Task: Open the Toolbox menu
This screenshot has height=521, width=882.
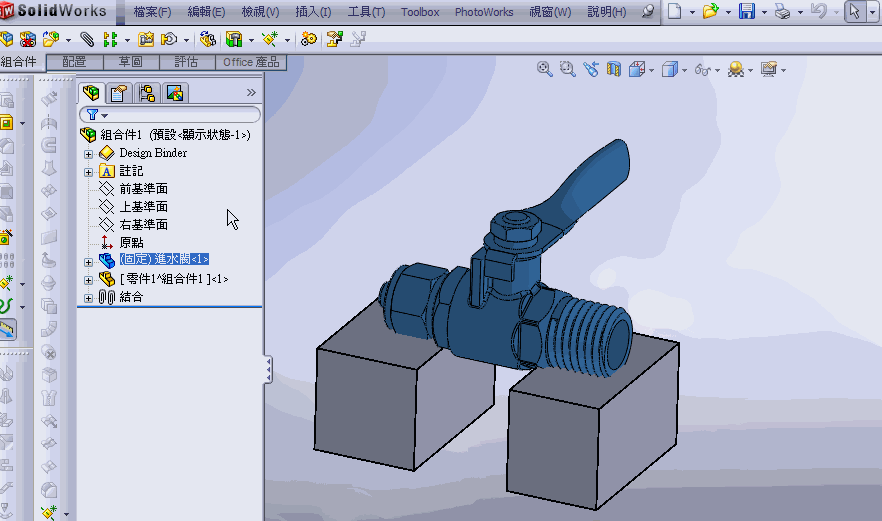Action: pos(420,12)
